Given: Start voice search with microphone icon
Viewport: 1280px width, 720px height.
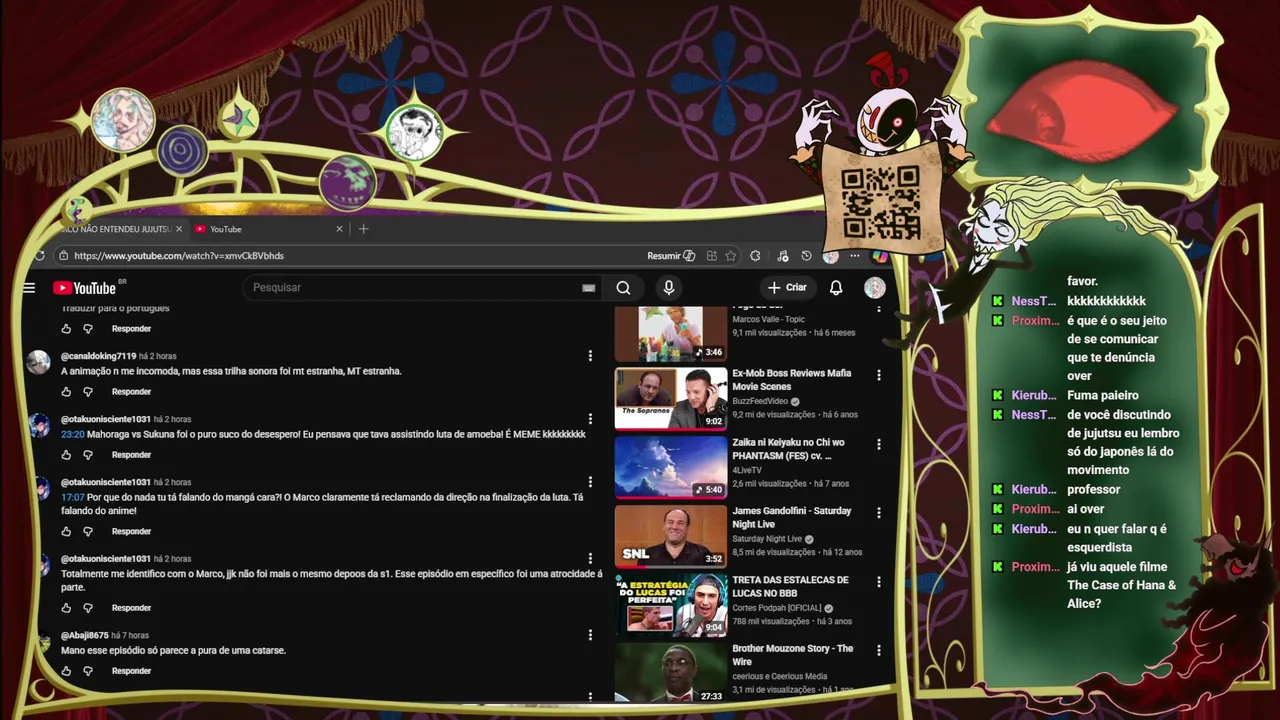Looking at the screenshot, I should tap(669, 288).
